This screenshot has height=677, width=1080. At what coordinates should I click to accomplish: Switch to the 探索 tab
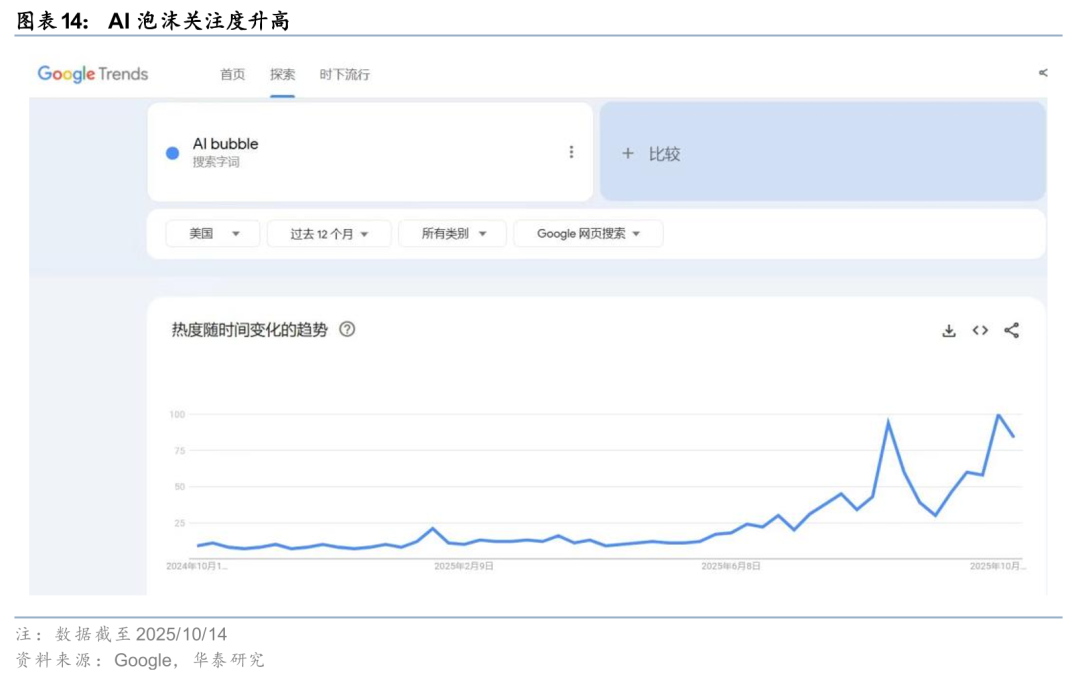coord(282,75)
